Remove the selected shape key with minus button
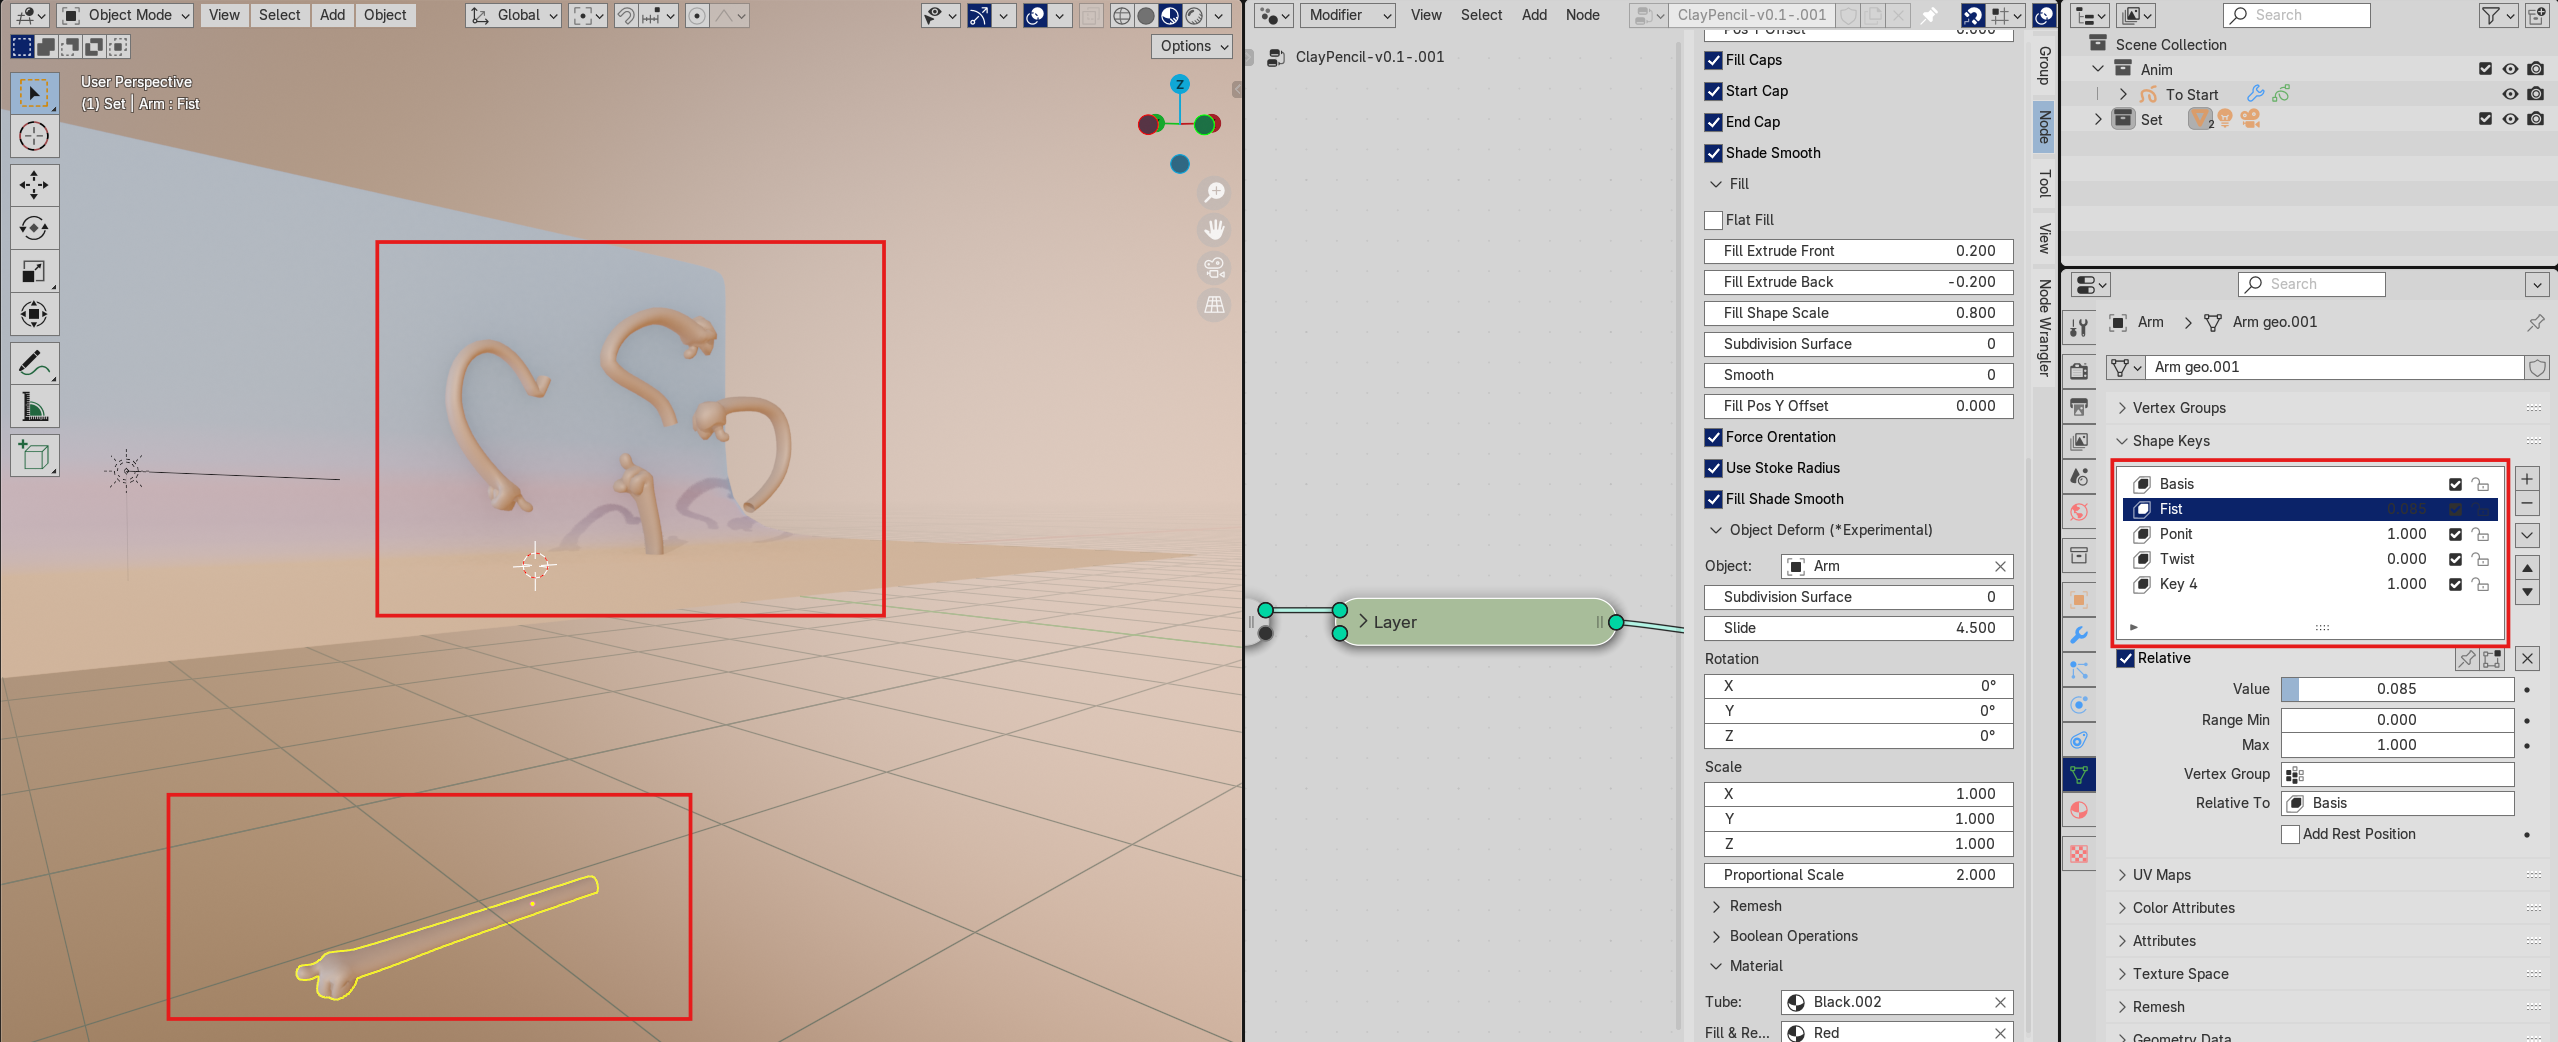Image resolution: width=2558 pixels, height=1042 pixels. click(x=2527, y=504)
